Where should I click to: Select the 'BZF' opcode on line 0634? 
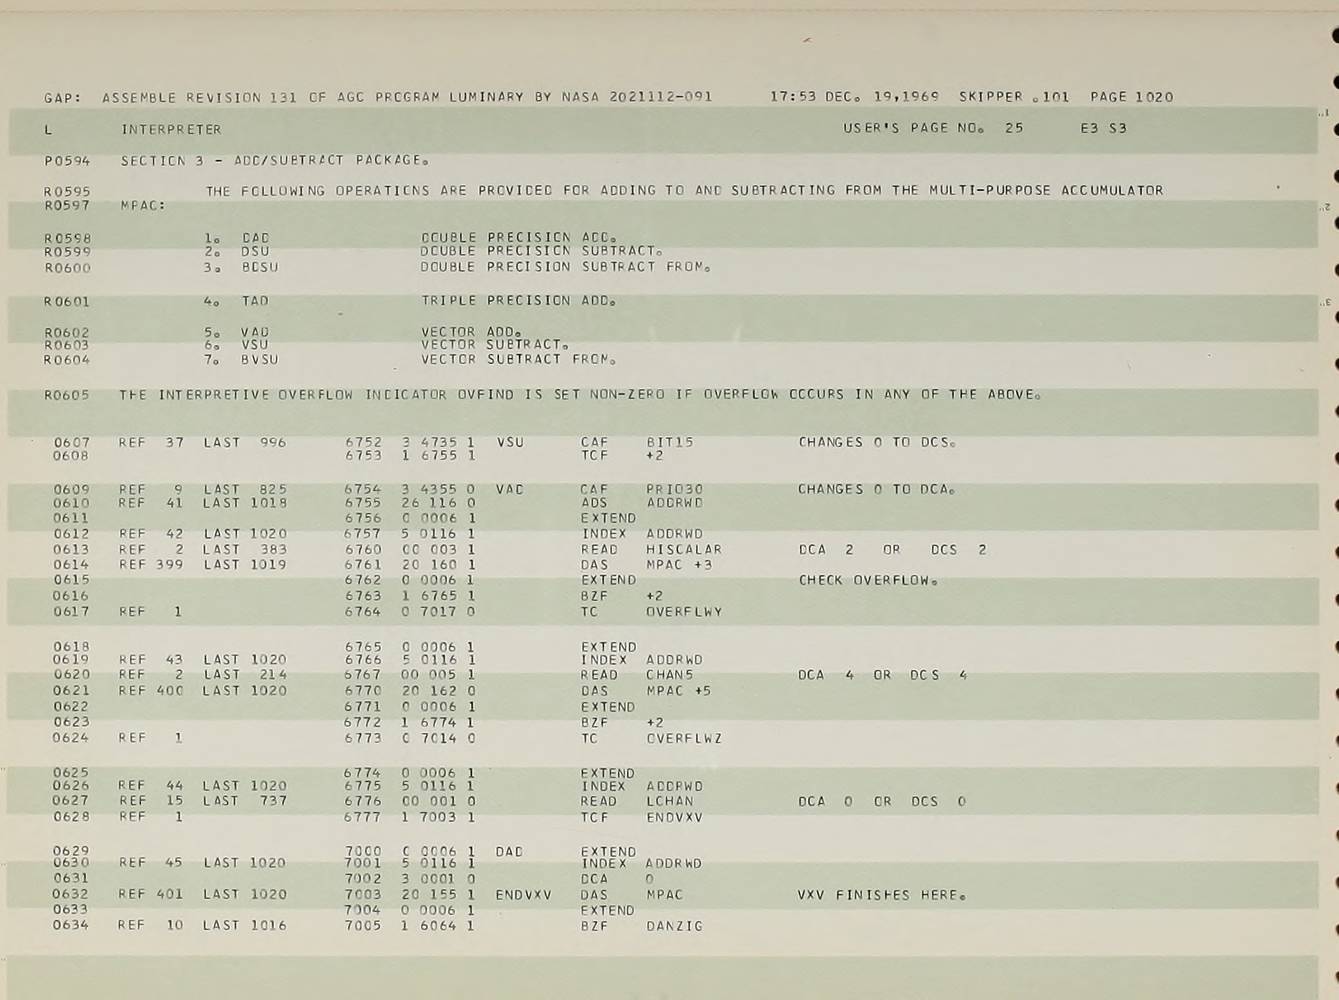pyautogui.click(x=594, y=926)
